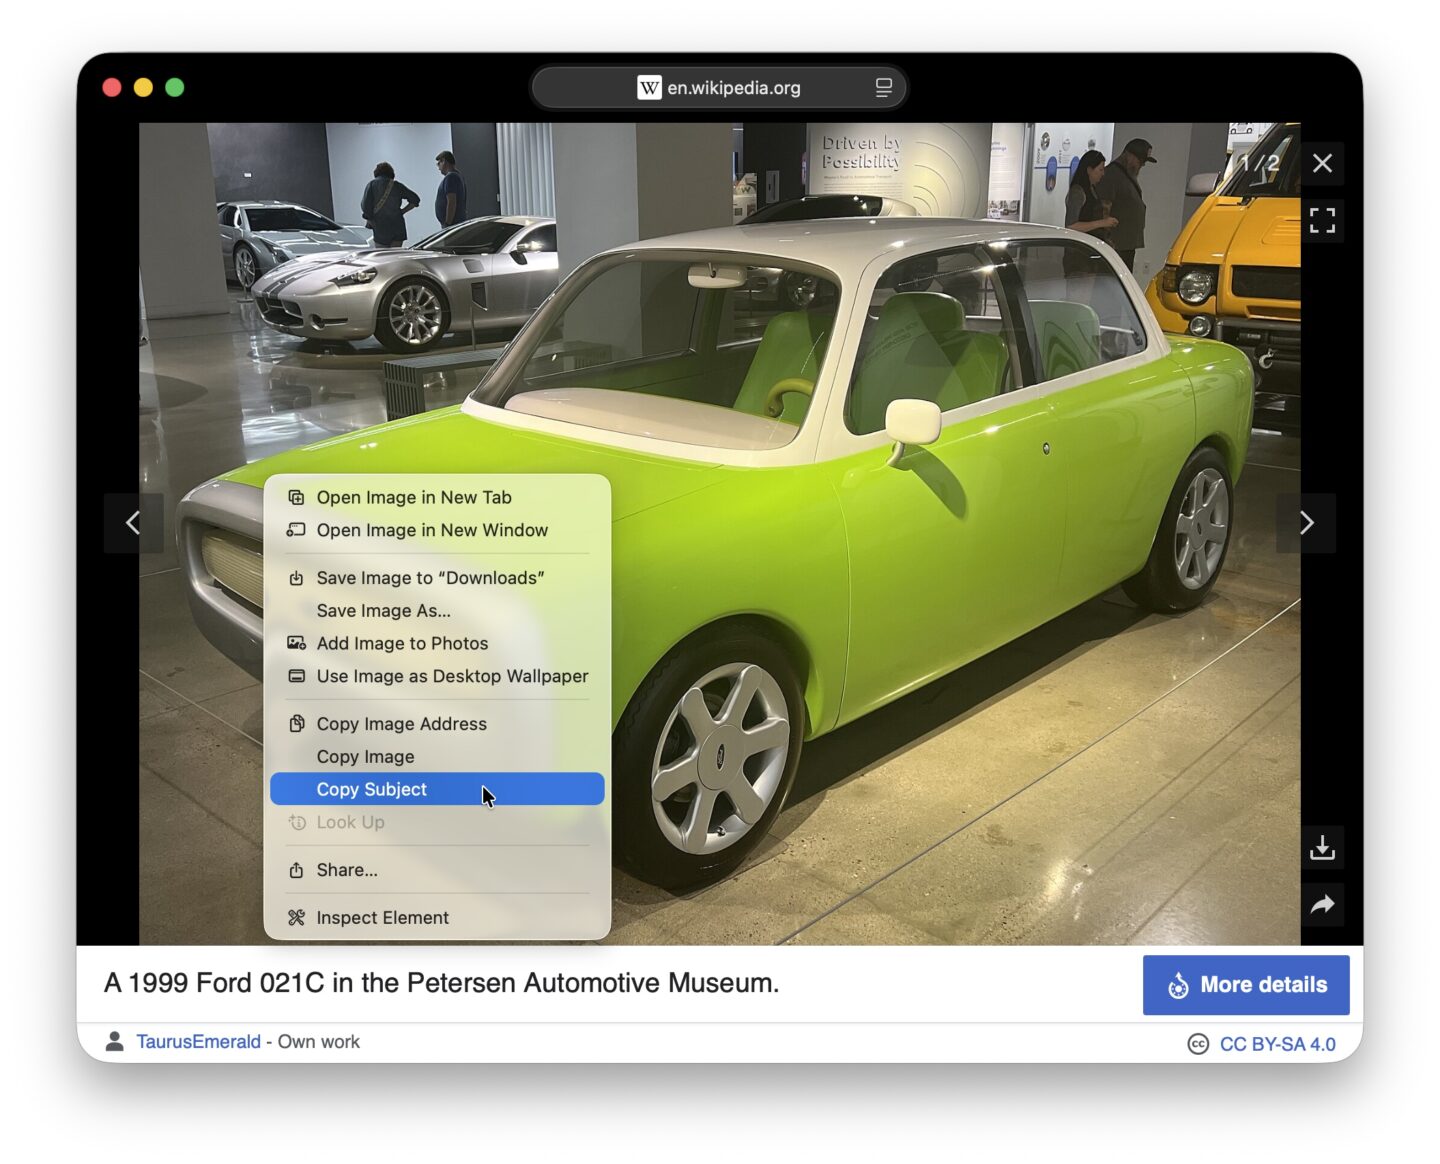
Task: Click the "Own work" source text
Action: coord(318,1042)
